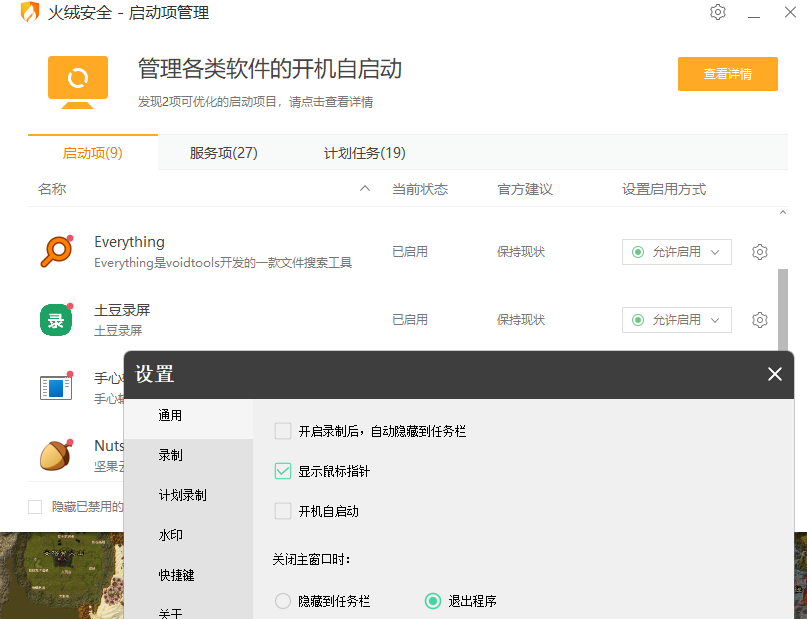Click the 手心 input method app icon
The image size is (807, 619).
point(56,387)
